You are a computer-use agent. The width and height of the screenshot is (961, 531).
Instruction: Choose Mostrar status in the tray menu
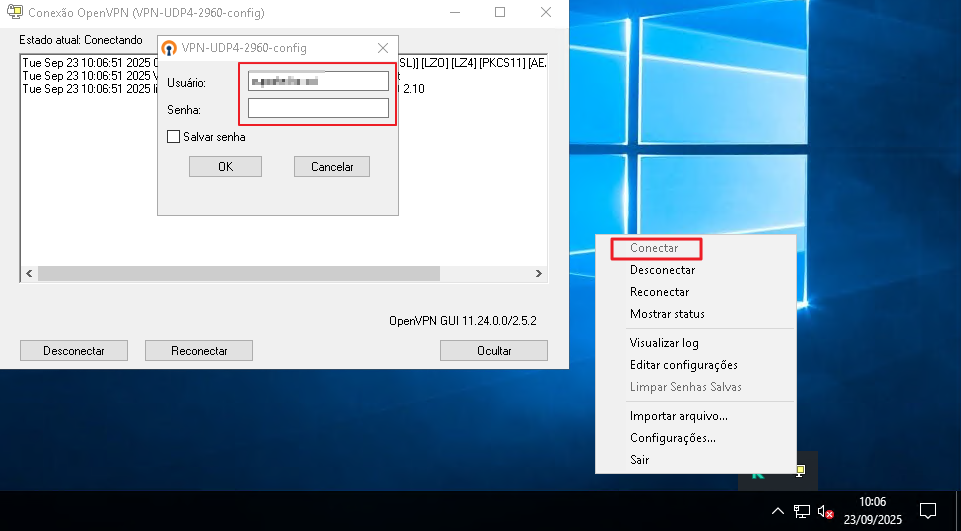[667, 314]
